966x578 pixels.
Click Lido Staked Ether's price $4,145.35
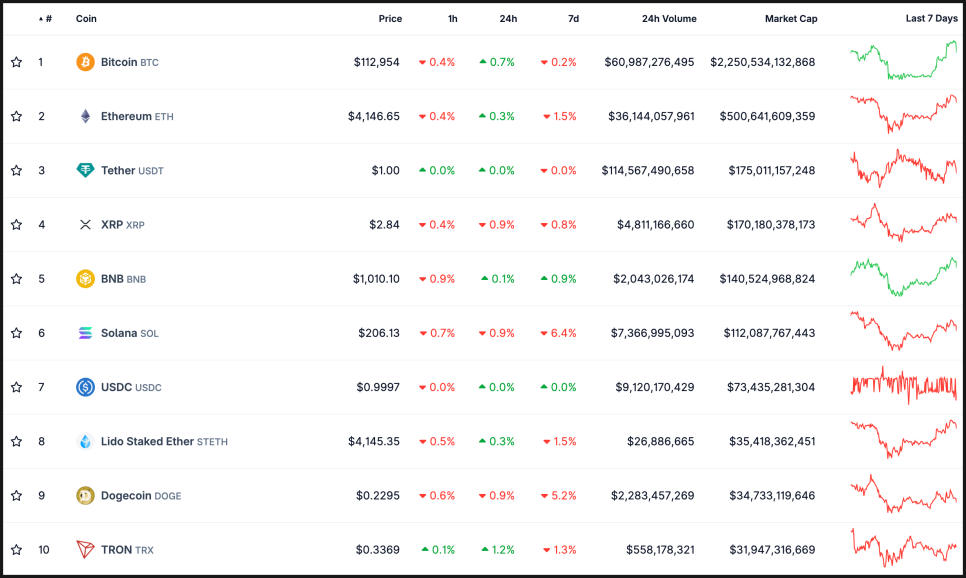pos(373,441)
